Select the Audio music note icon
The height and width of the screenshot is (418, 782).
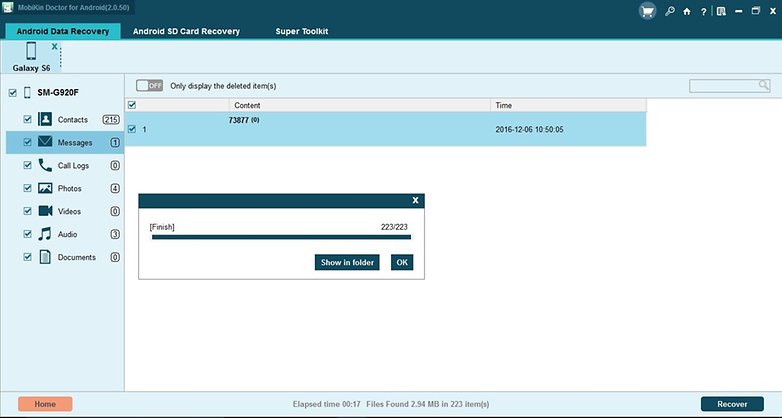coord(46,234)
